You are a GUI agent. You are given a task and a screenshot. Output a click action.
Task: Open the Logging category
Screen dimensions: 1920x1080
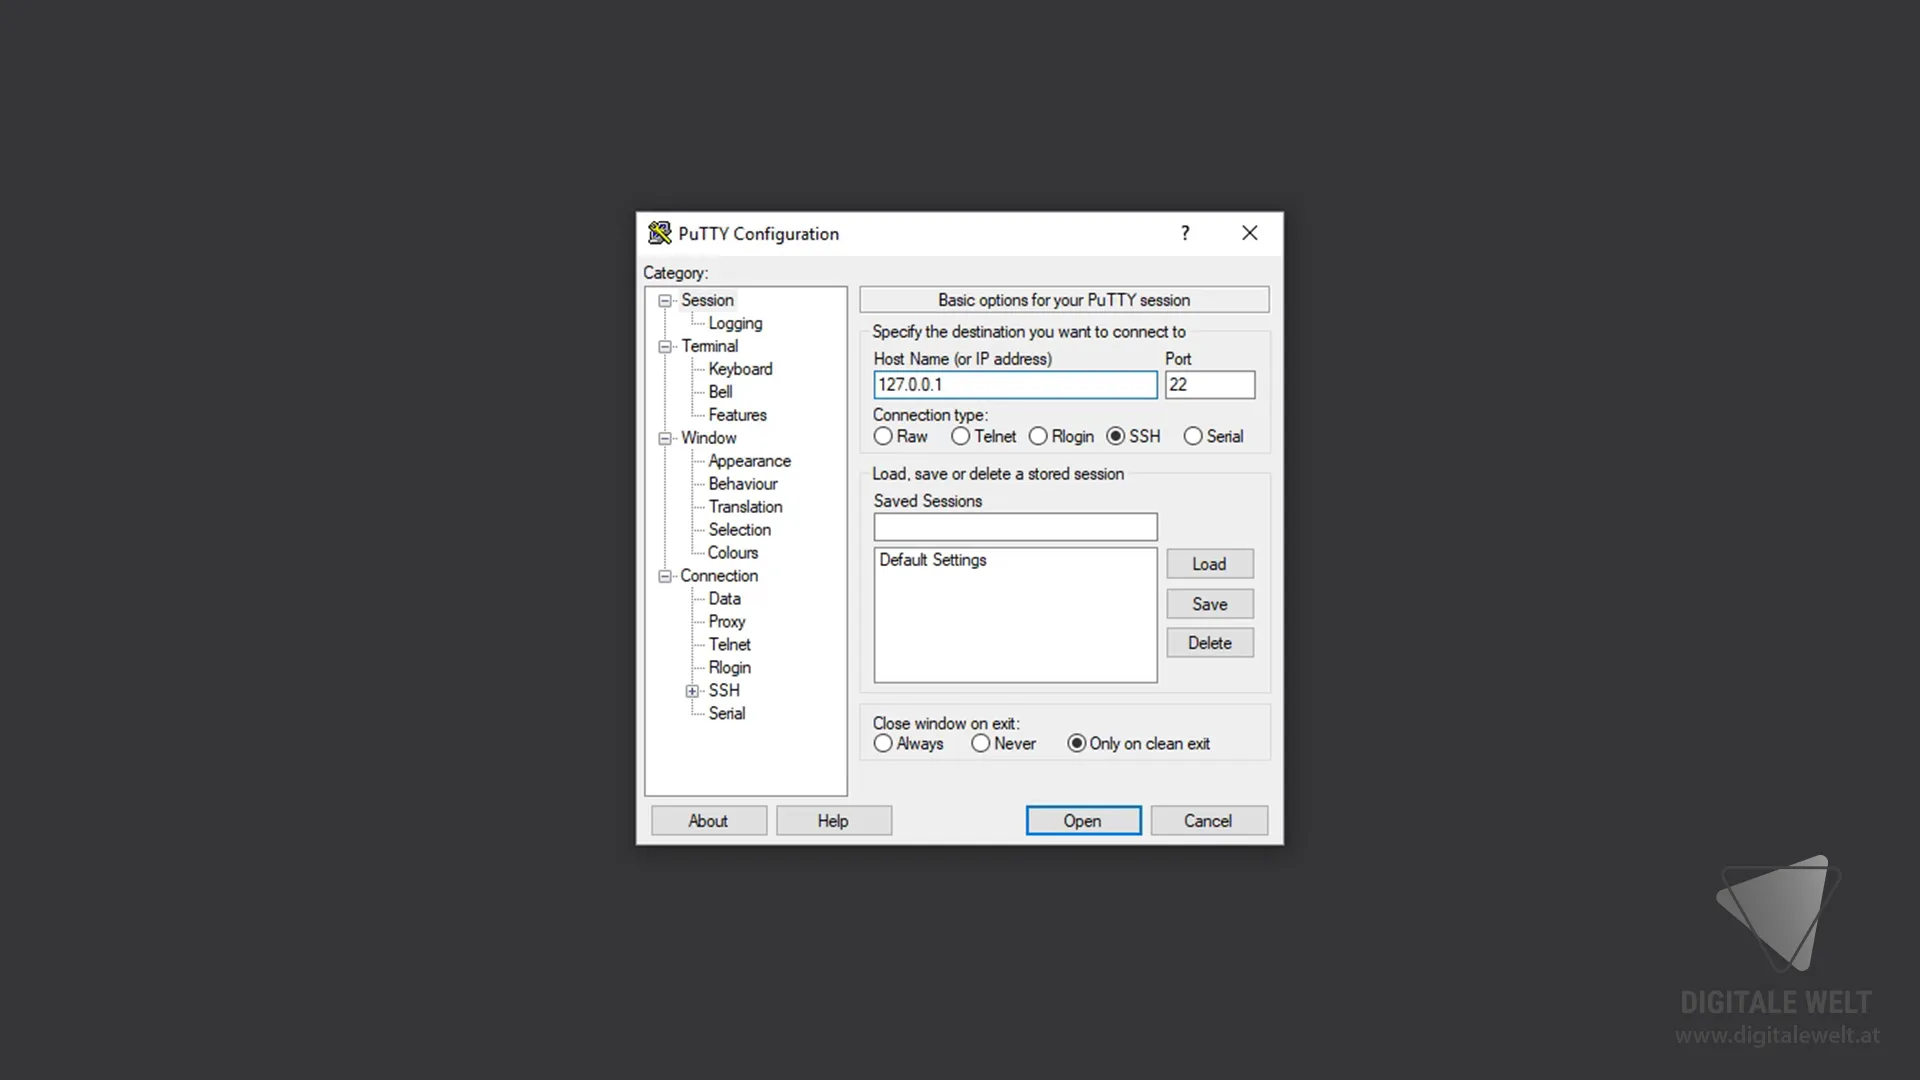735,323
